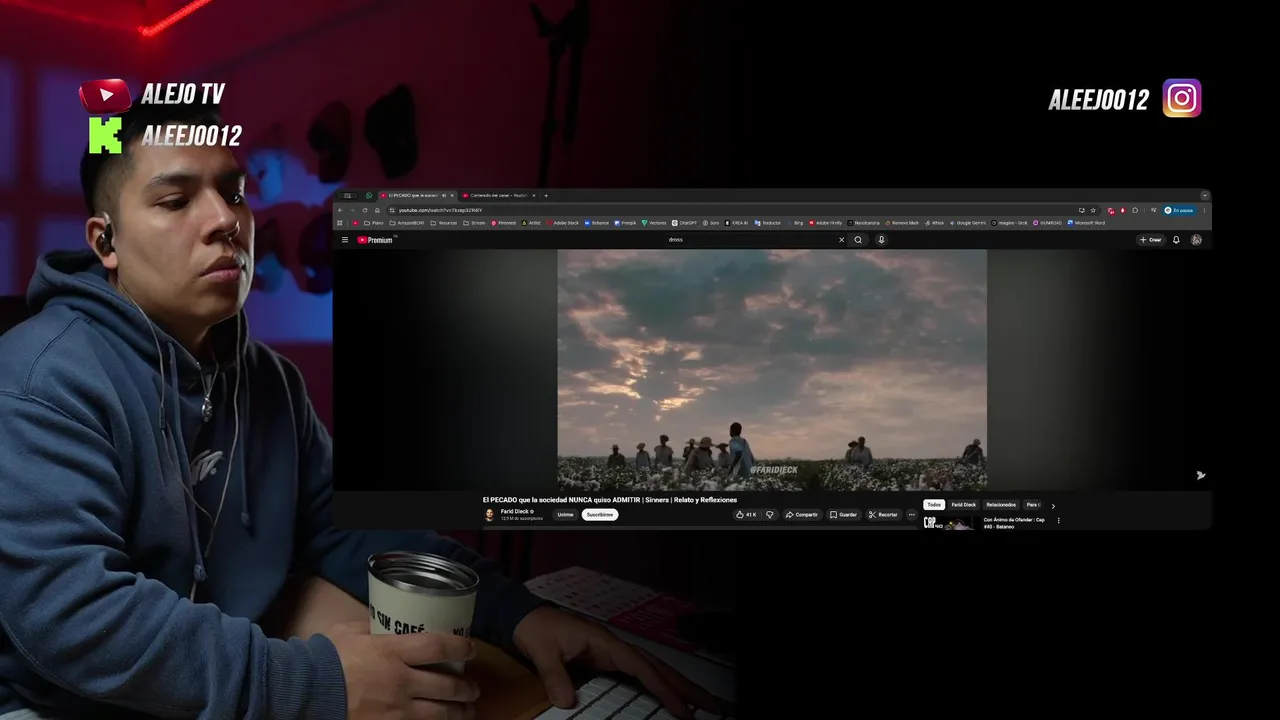Open Con Ánimo de Ofender video thumbnail
The image size is (1280, 720).
point(948,523)
